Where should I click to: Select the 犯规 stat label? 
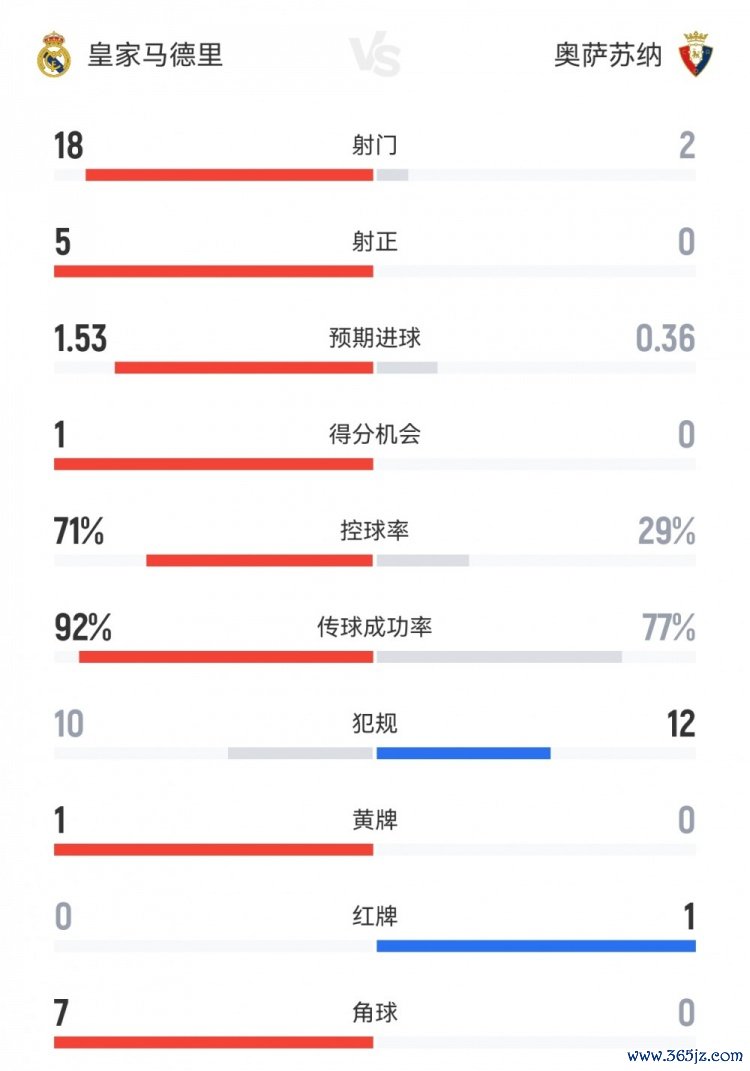(375, 723)
